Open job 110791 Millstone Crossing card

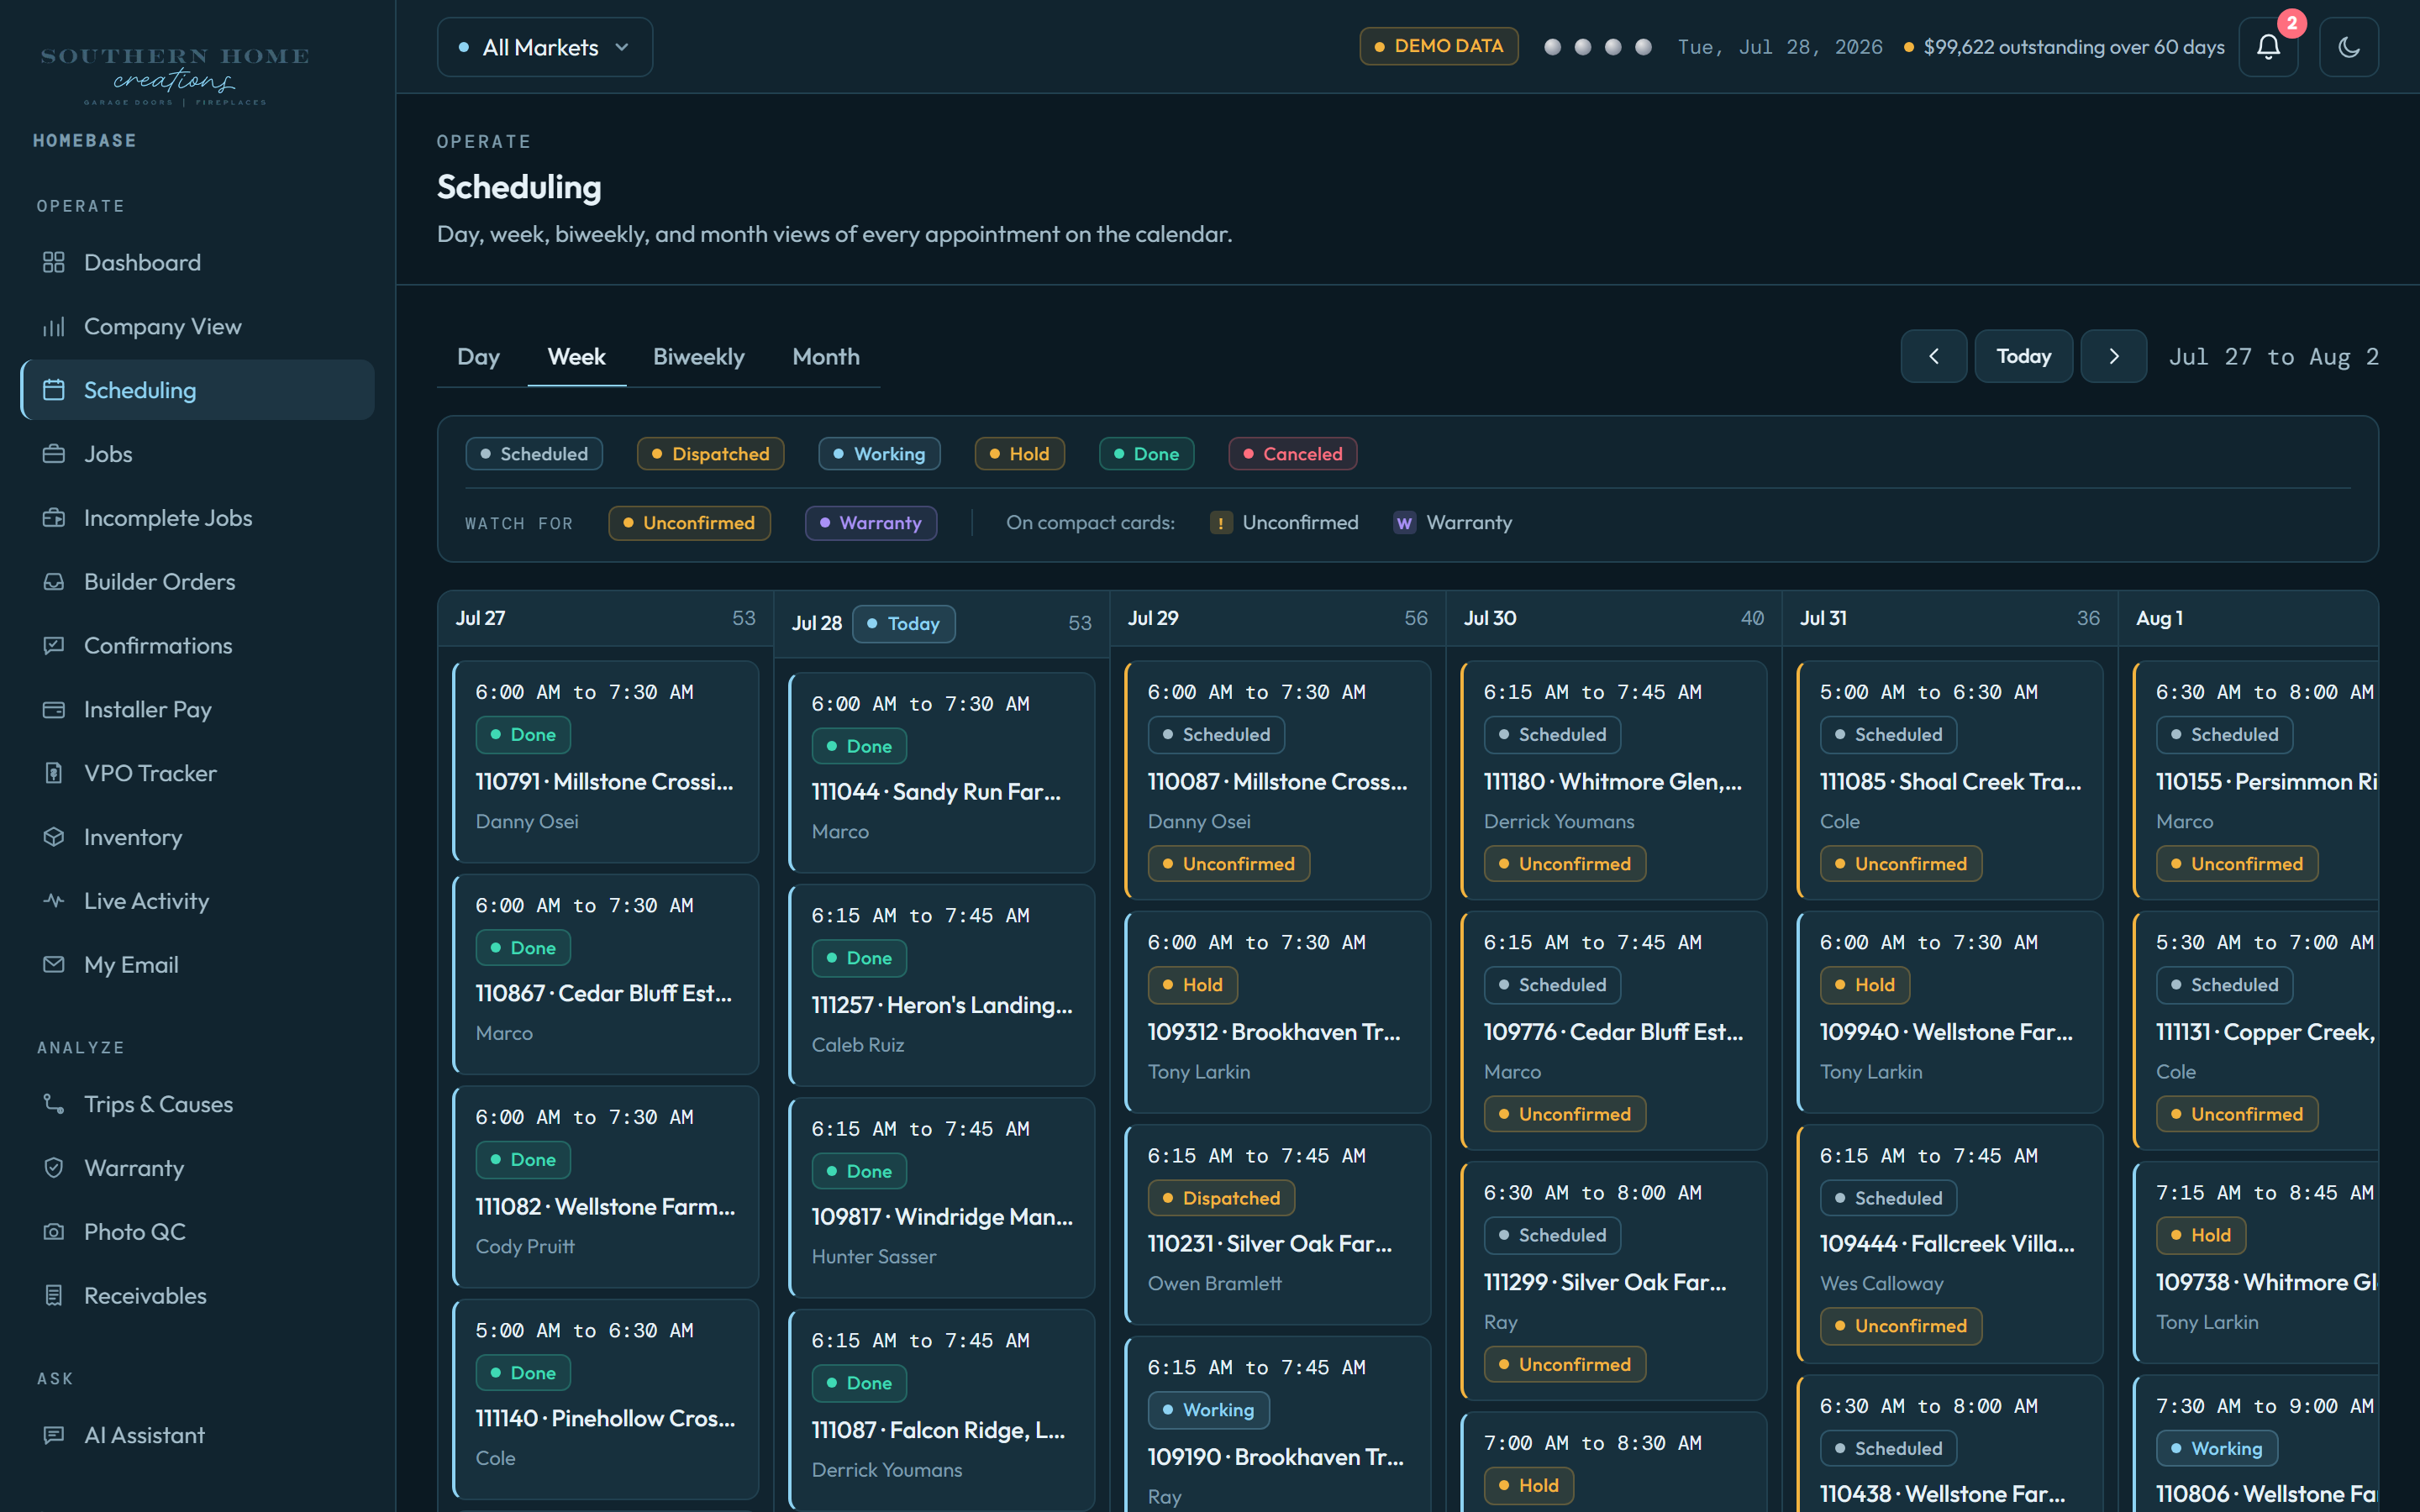pos(606,761)
